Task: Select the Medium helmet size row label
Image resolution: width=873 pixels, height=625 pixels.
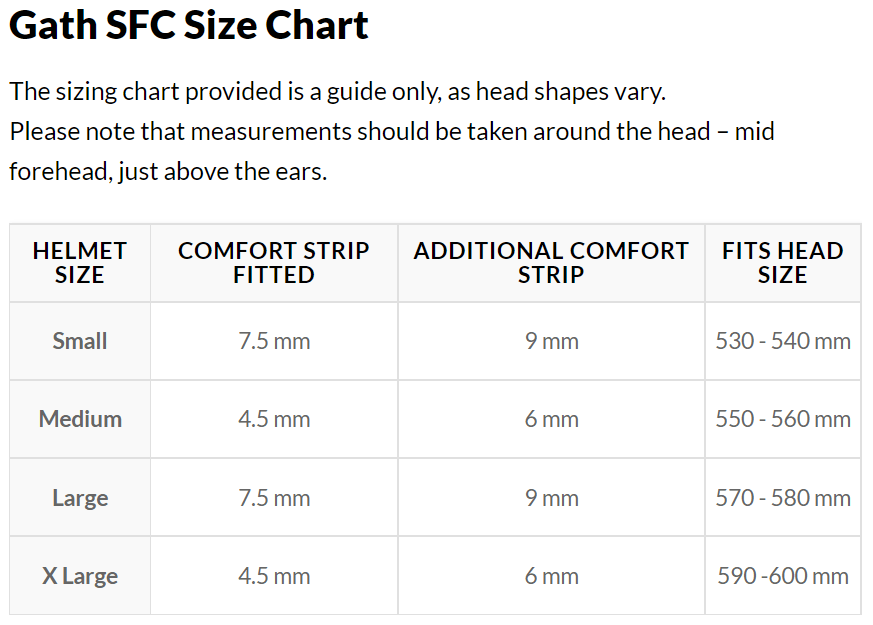Action: 80,419
